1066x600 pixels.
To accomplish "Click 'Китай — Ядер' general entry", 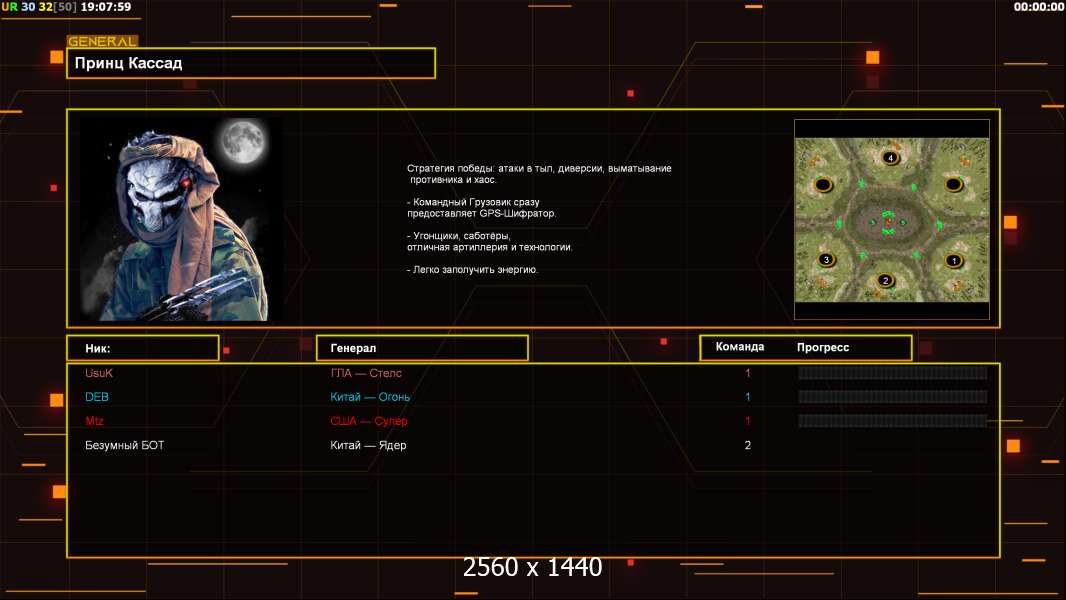I will tap(368, 445).
